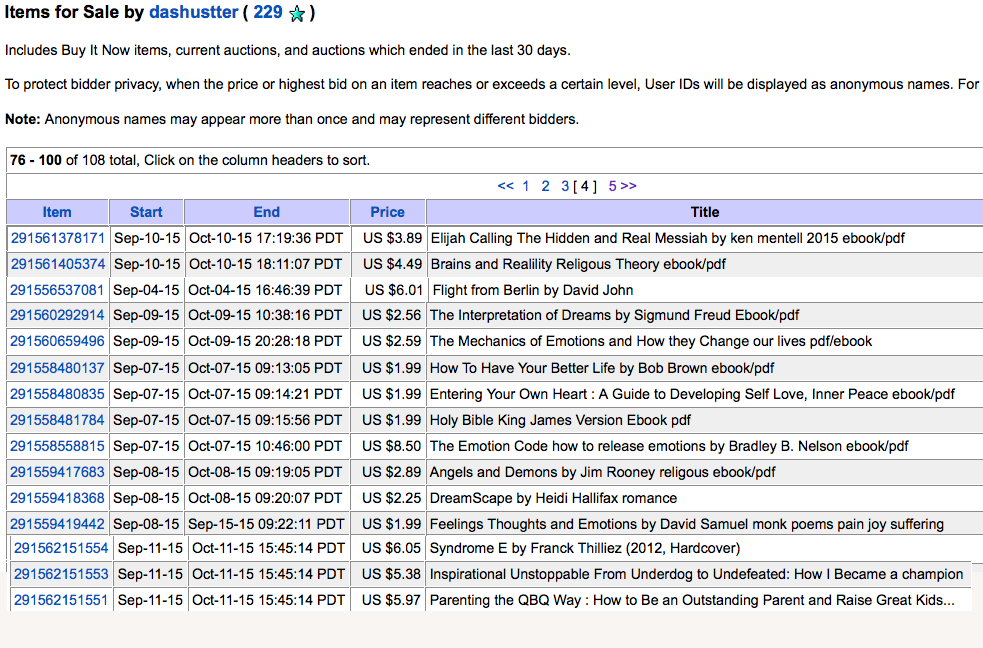Select title The Emotion Code by Bradley B. Nelson
Viewport: 983px width, 648px height.
(669, 446)
